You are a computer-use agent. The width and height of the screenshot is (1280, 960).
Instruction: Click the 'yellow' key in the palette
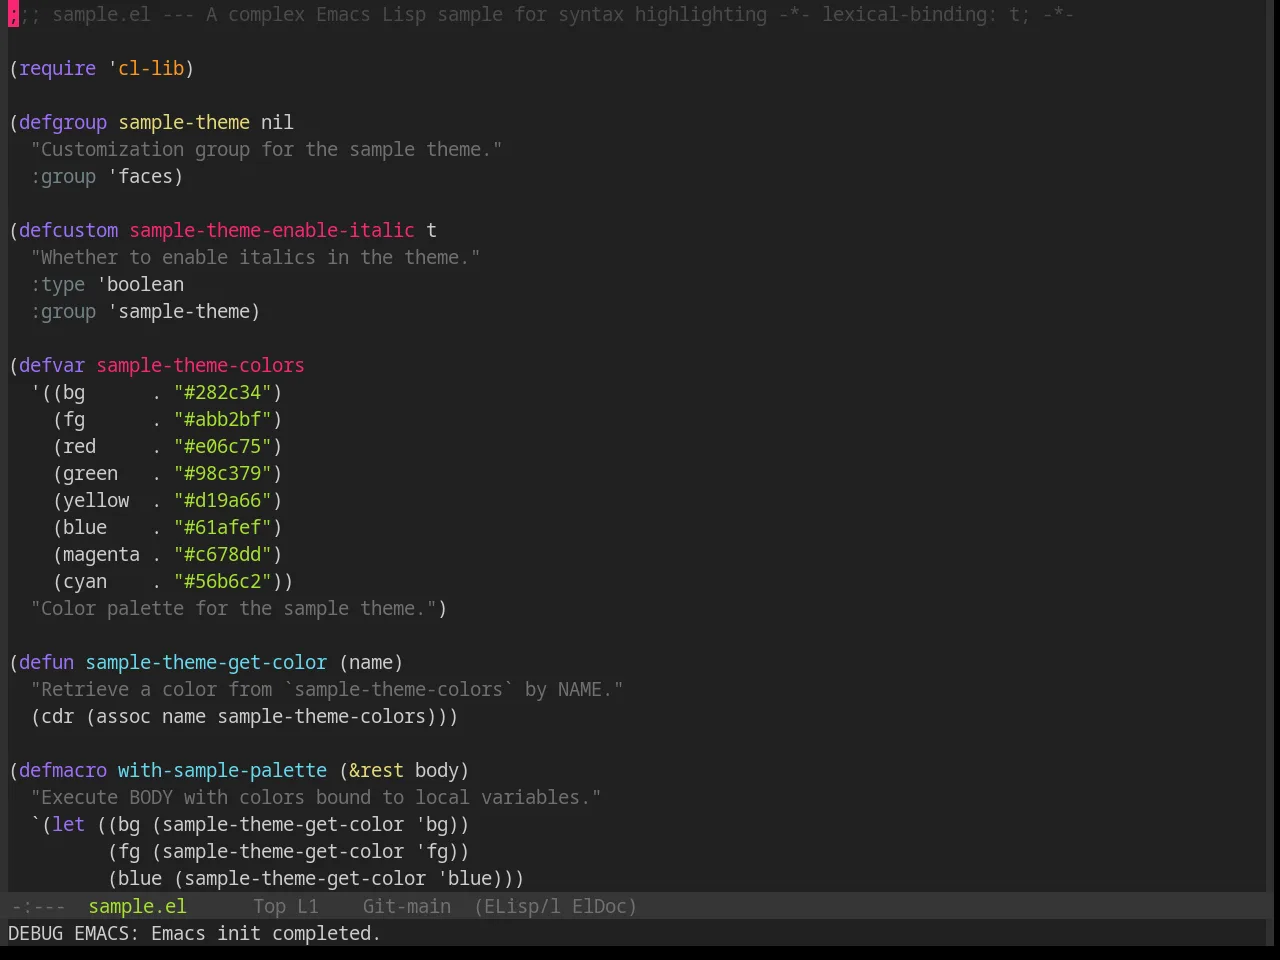pyautogui.click(x=96, y=500)
